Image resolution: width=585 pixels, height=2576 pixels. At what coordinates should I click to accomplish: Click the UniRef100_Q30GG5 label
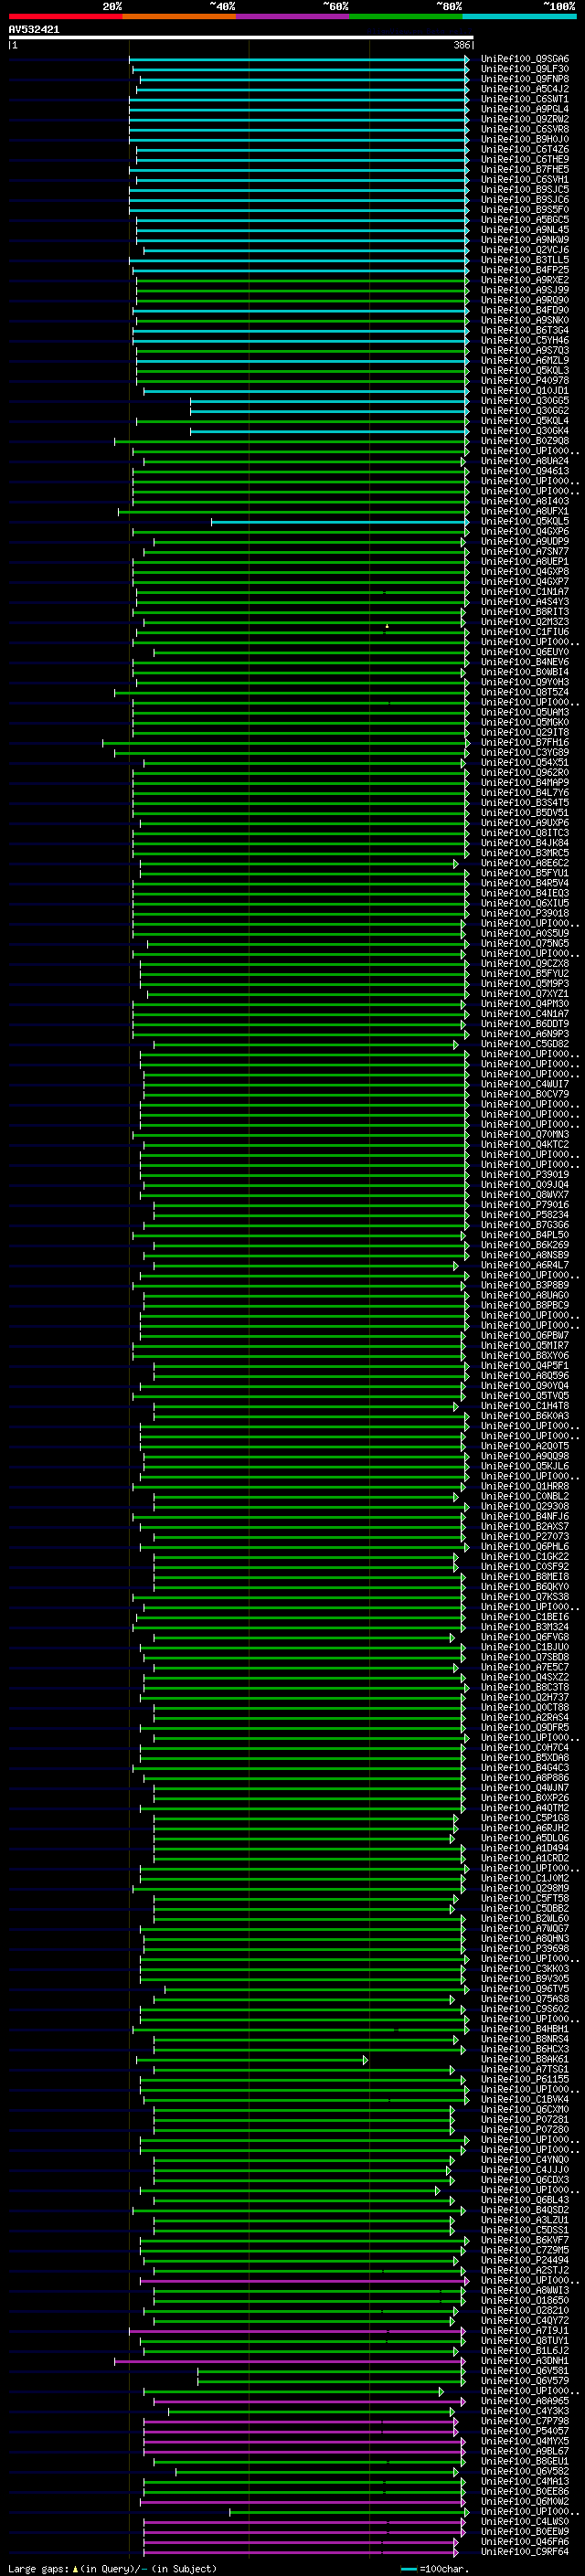[525, 401]
